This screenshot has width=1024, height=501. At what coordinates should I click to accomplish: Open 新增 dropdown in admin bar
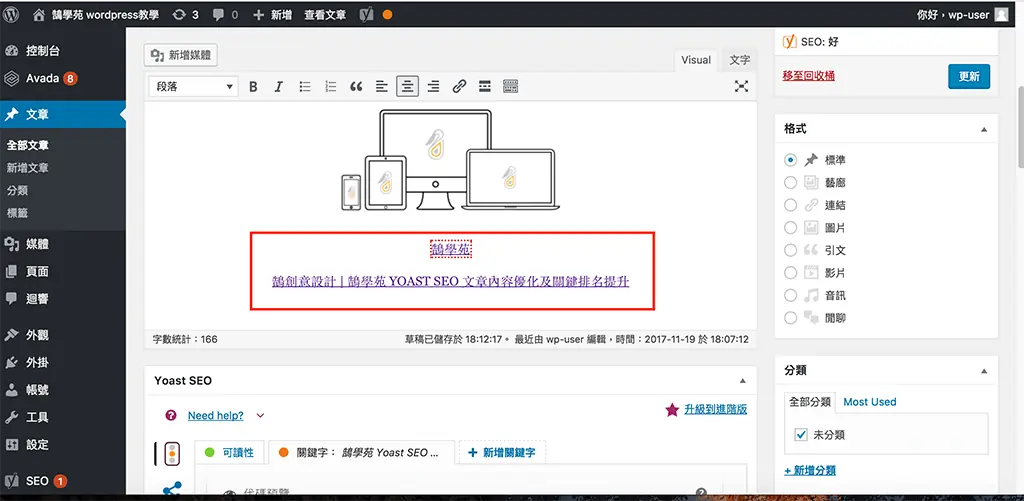pos(272,14)
